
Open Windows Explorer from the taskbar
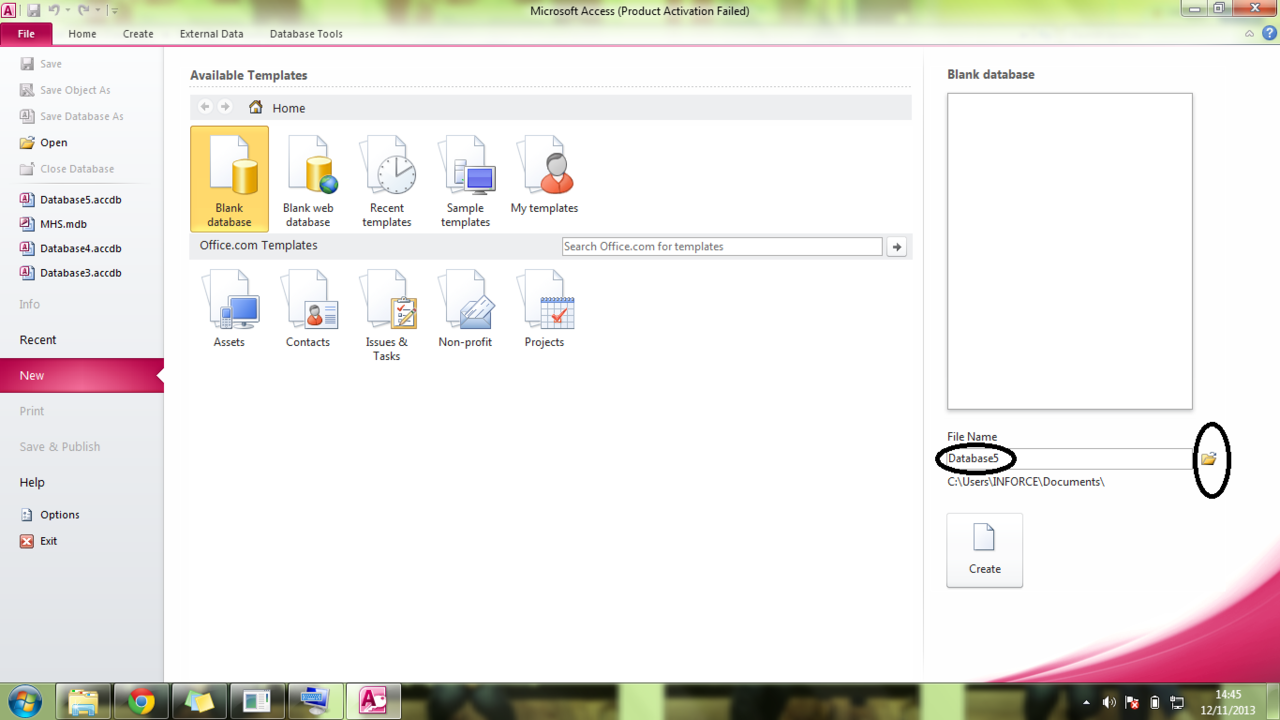click(x=83, y=701)
